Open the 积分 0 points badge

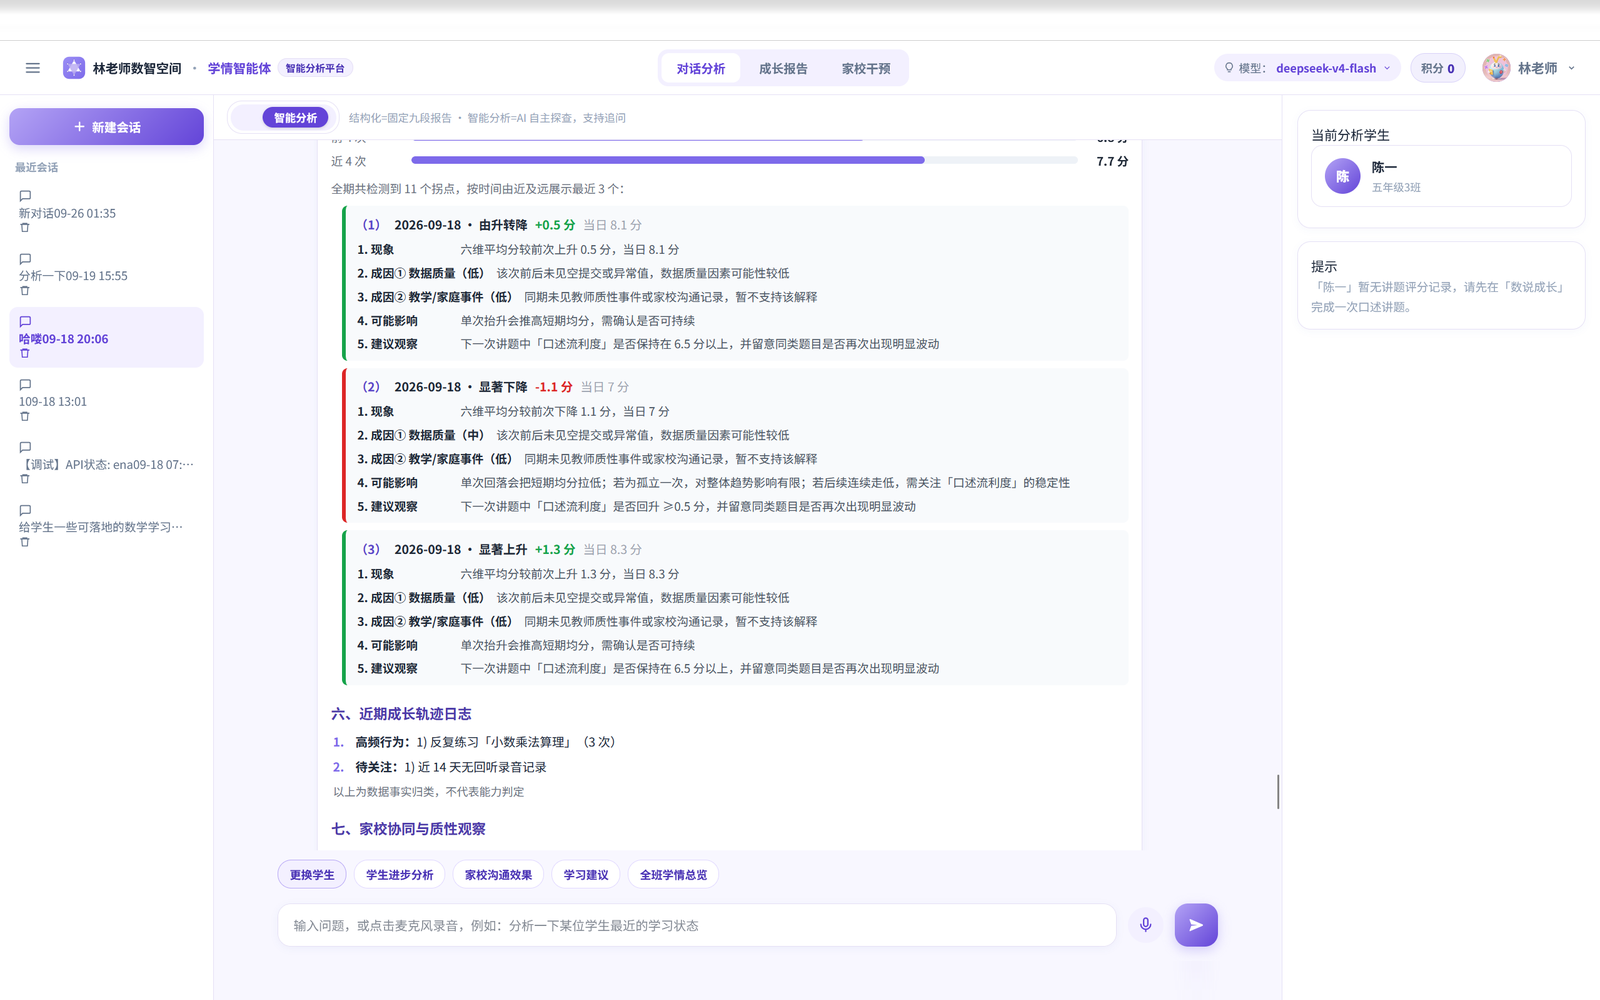[x=1438, y=68]
